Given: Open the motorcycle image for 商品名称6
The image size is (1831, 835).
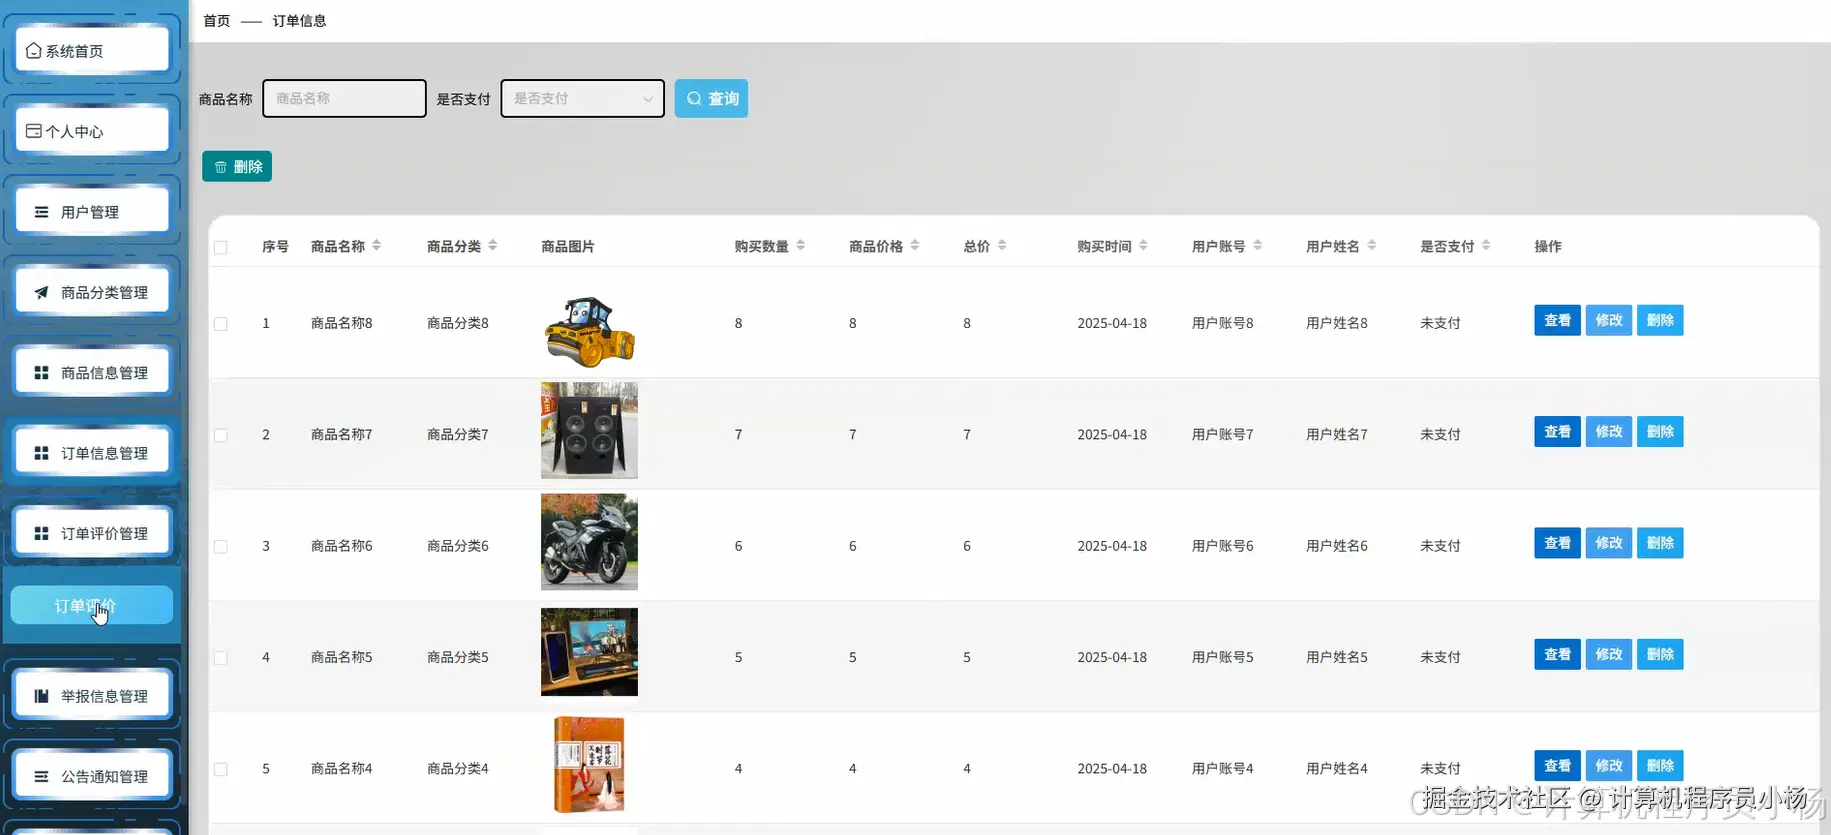Looking at the screenshot, I should coord(589,542).
